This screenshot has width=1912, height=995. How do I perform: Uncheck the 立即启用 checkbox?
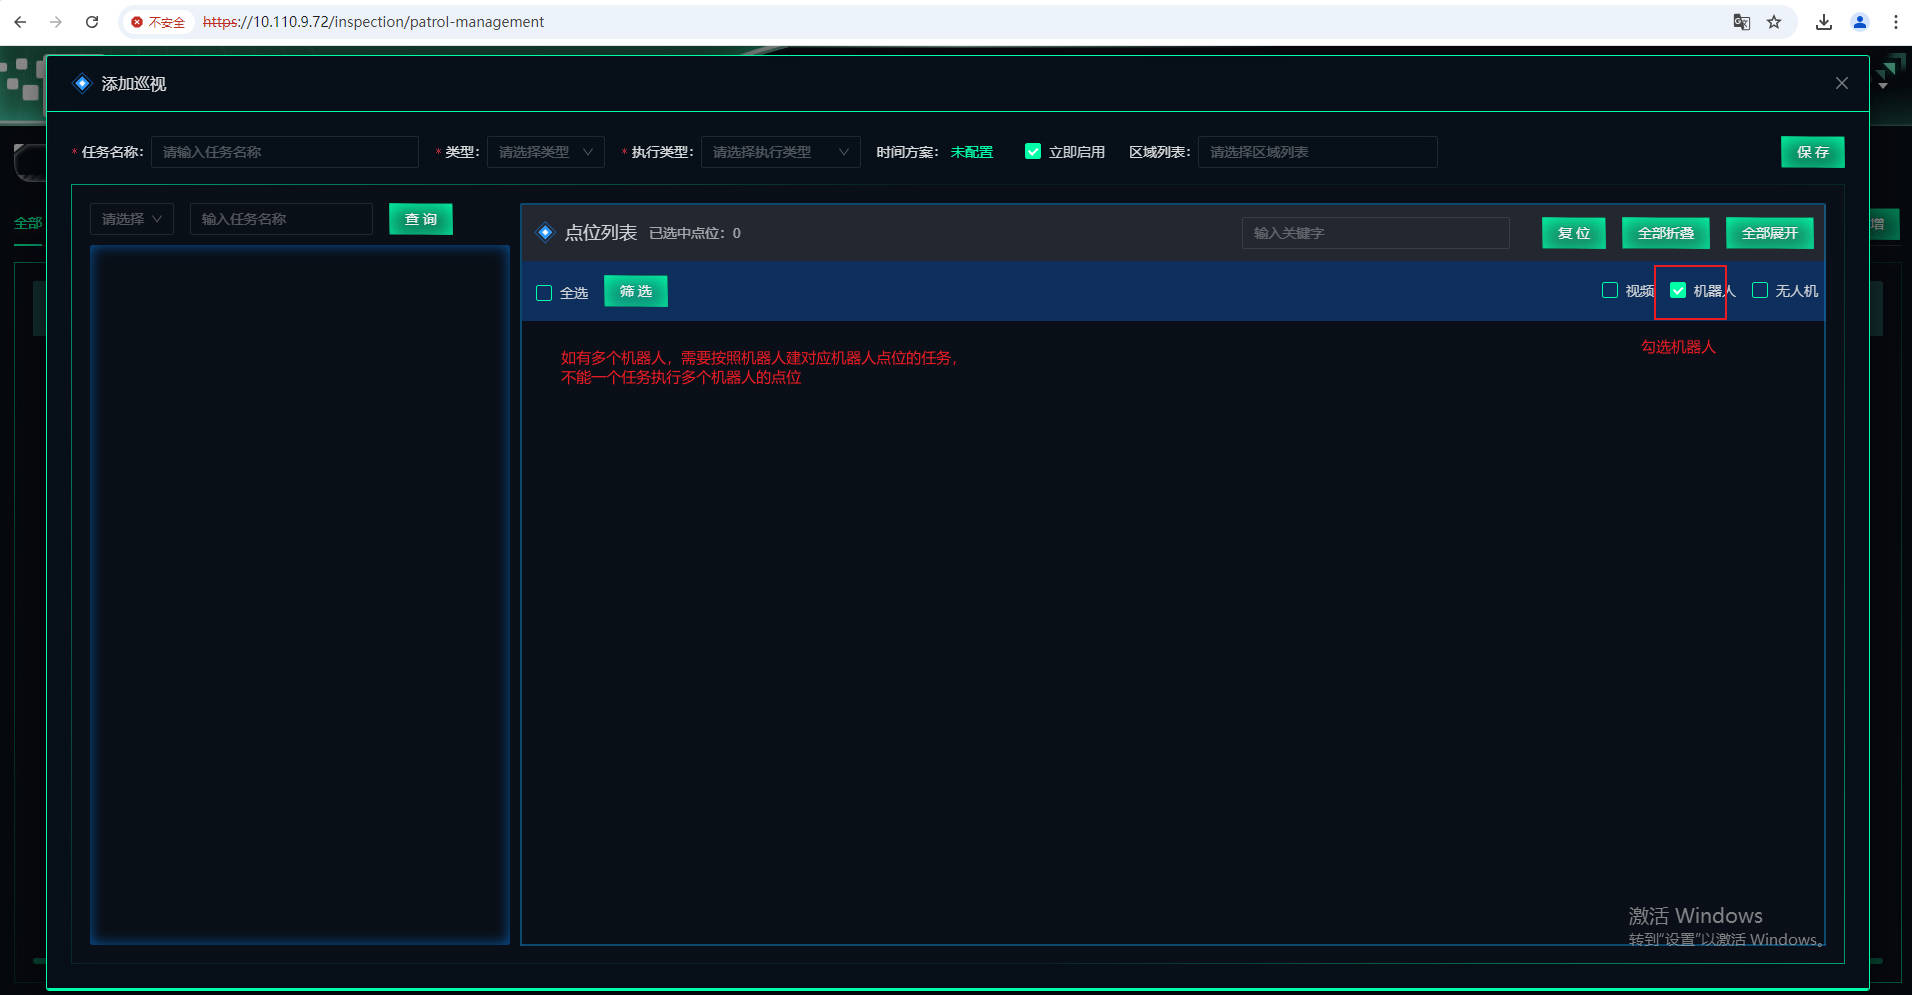click(x=1033, y=151)
